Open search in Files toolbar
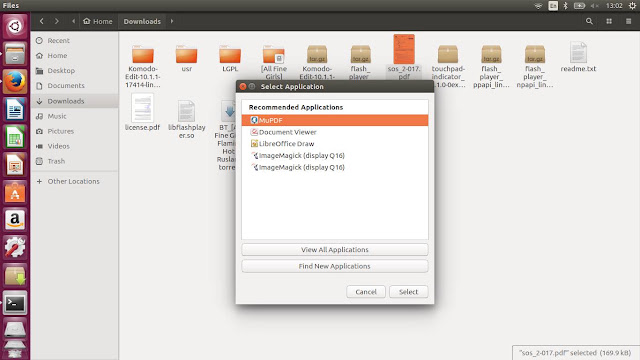Viewport: 640px width, 360px height. 589,21
